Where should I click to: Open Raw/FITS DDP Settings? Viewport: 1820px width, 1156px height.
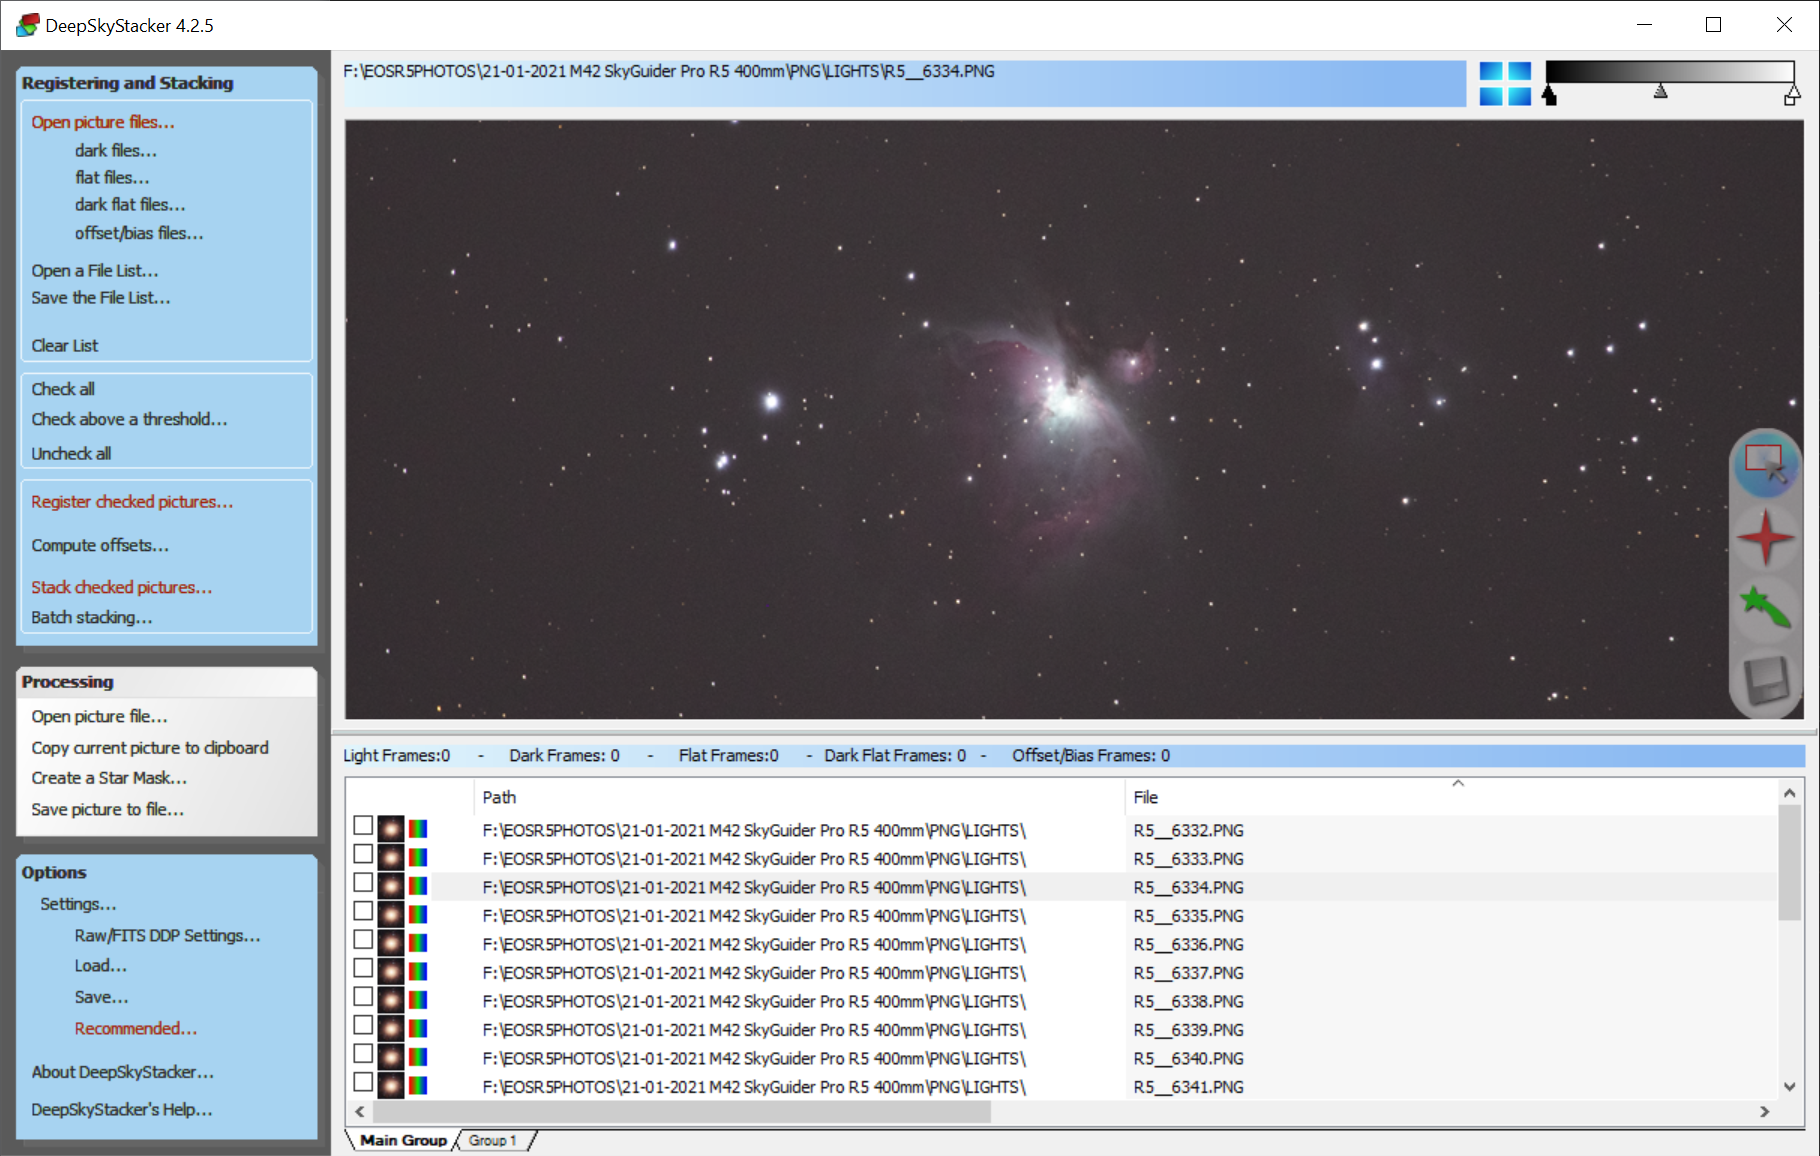point(168,936)
